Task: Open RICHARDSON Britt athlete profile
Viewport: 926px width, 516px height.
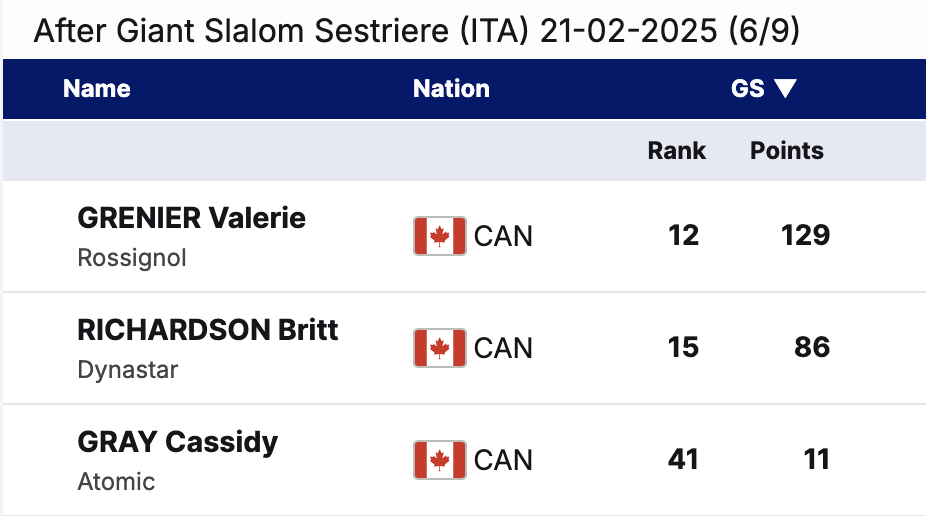Action: (x=208, y=330)
